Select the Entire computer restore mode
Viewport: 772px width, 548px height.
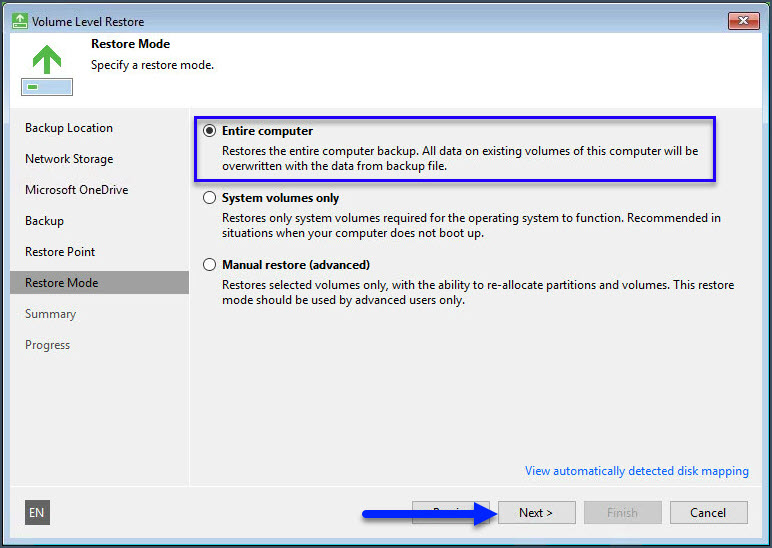[x=209, y=131]
